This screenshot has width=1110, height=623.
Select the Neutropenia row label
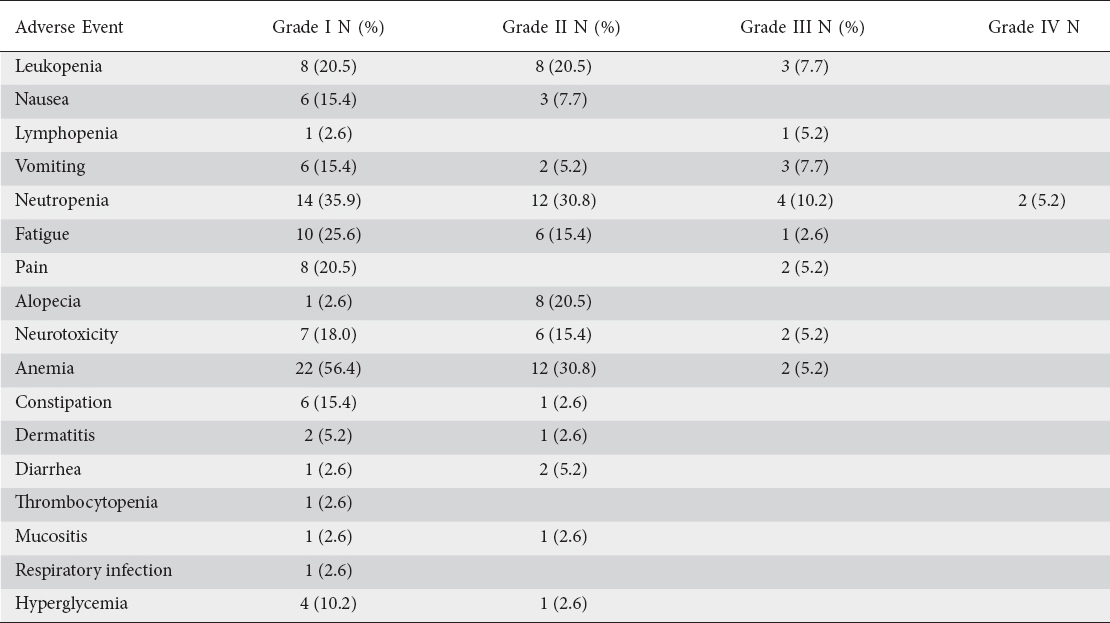[62, 201]
